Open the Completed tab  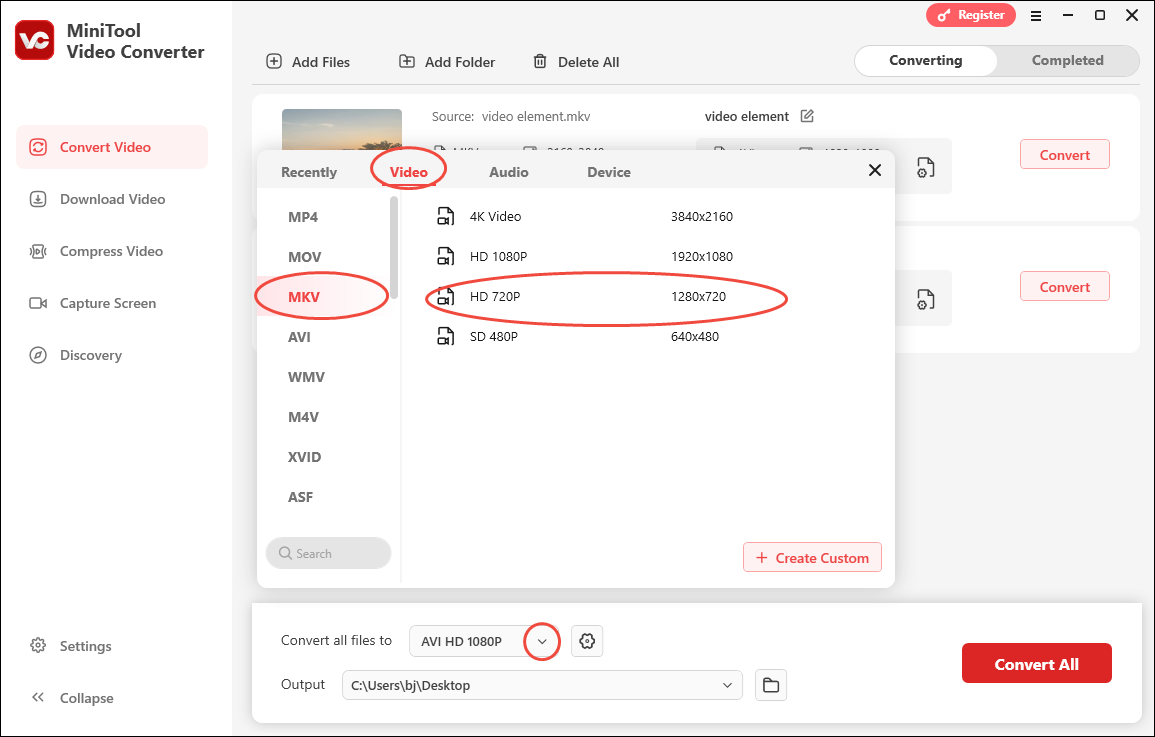1067,60
